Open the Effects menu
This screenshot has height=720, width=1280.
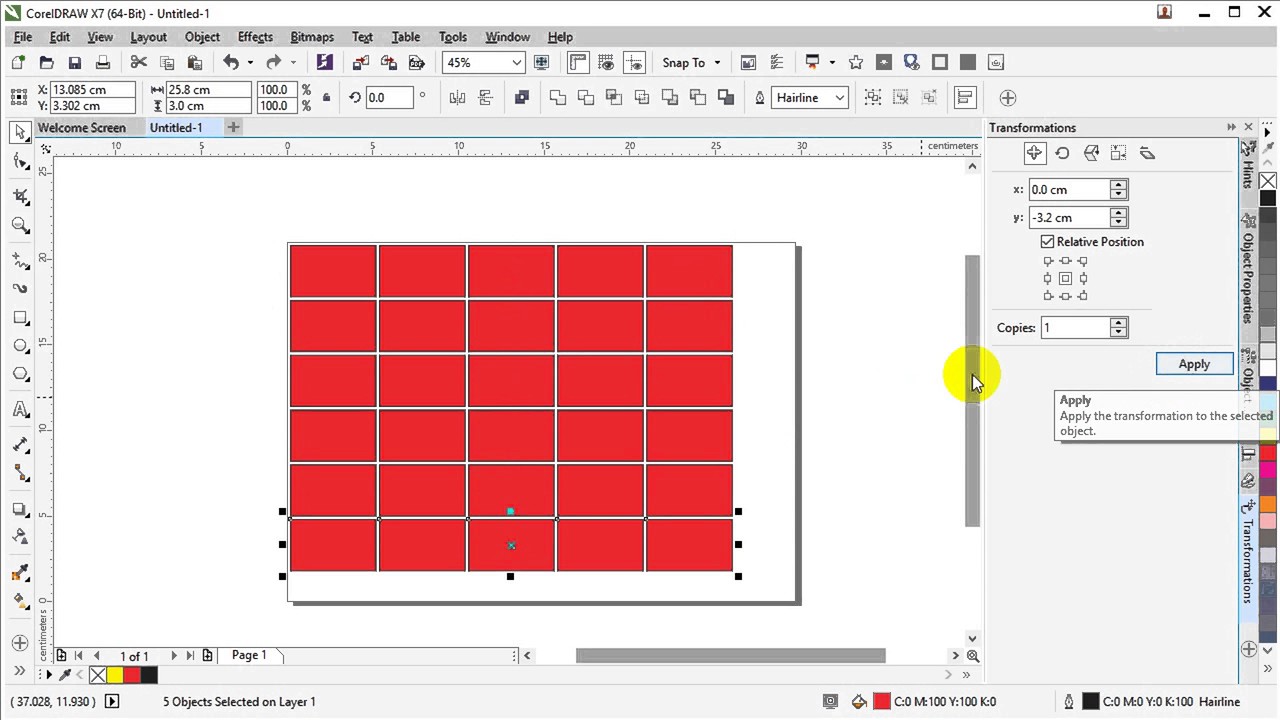(x=255, y=37)
